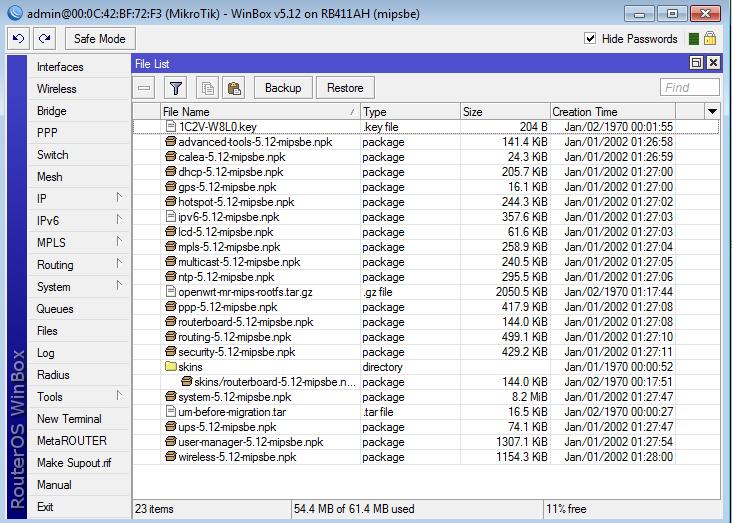732x523 pixels.
Task: Open the Interfaces menu
Action: coord(79,67)
